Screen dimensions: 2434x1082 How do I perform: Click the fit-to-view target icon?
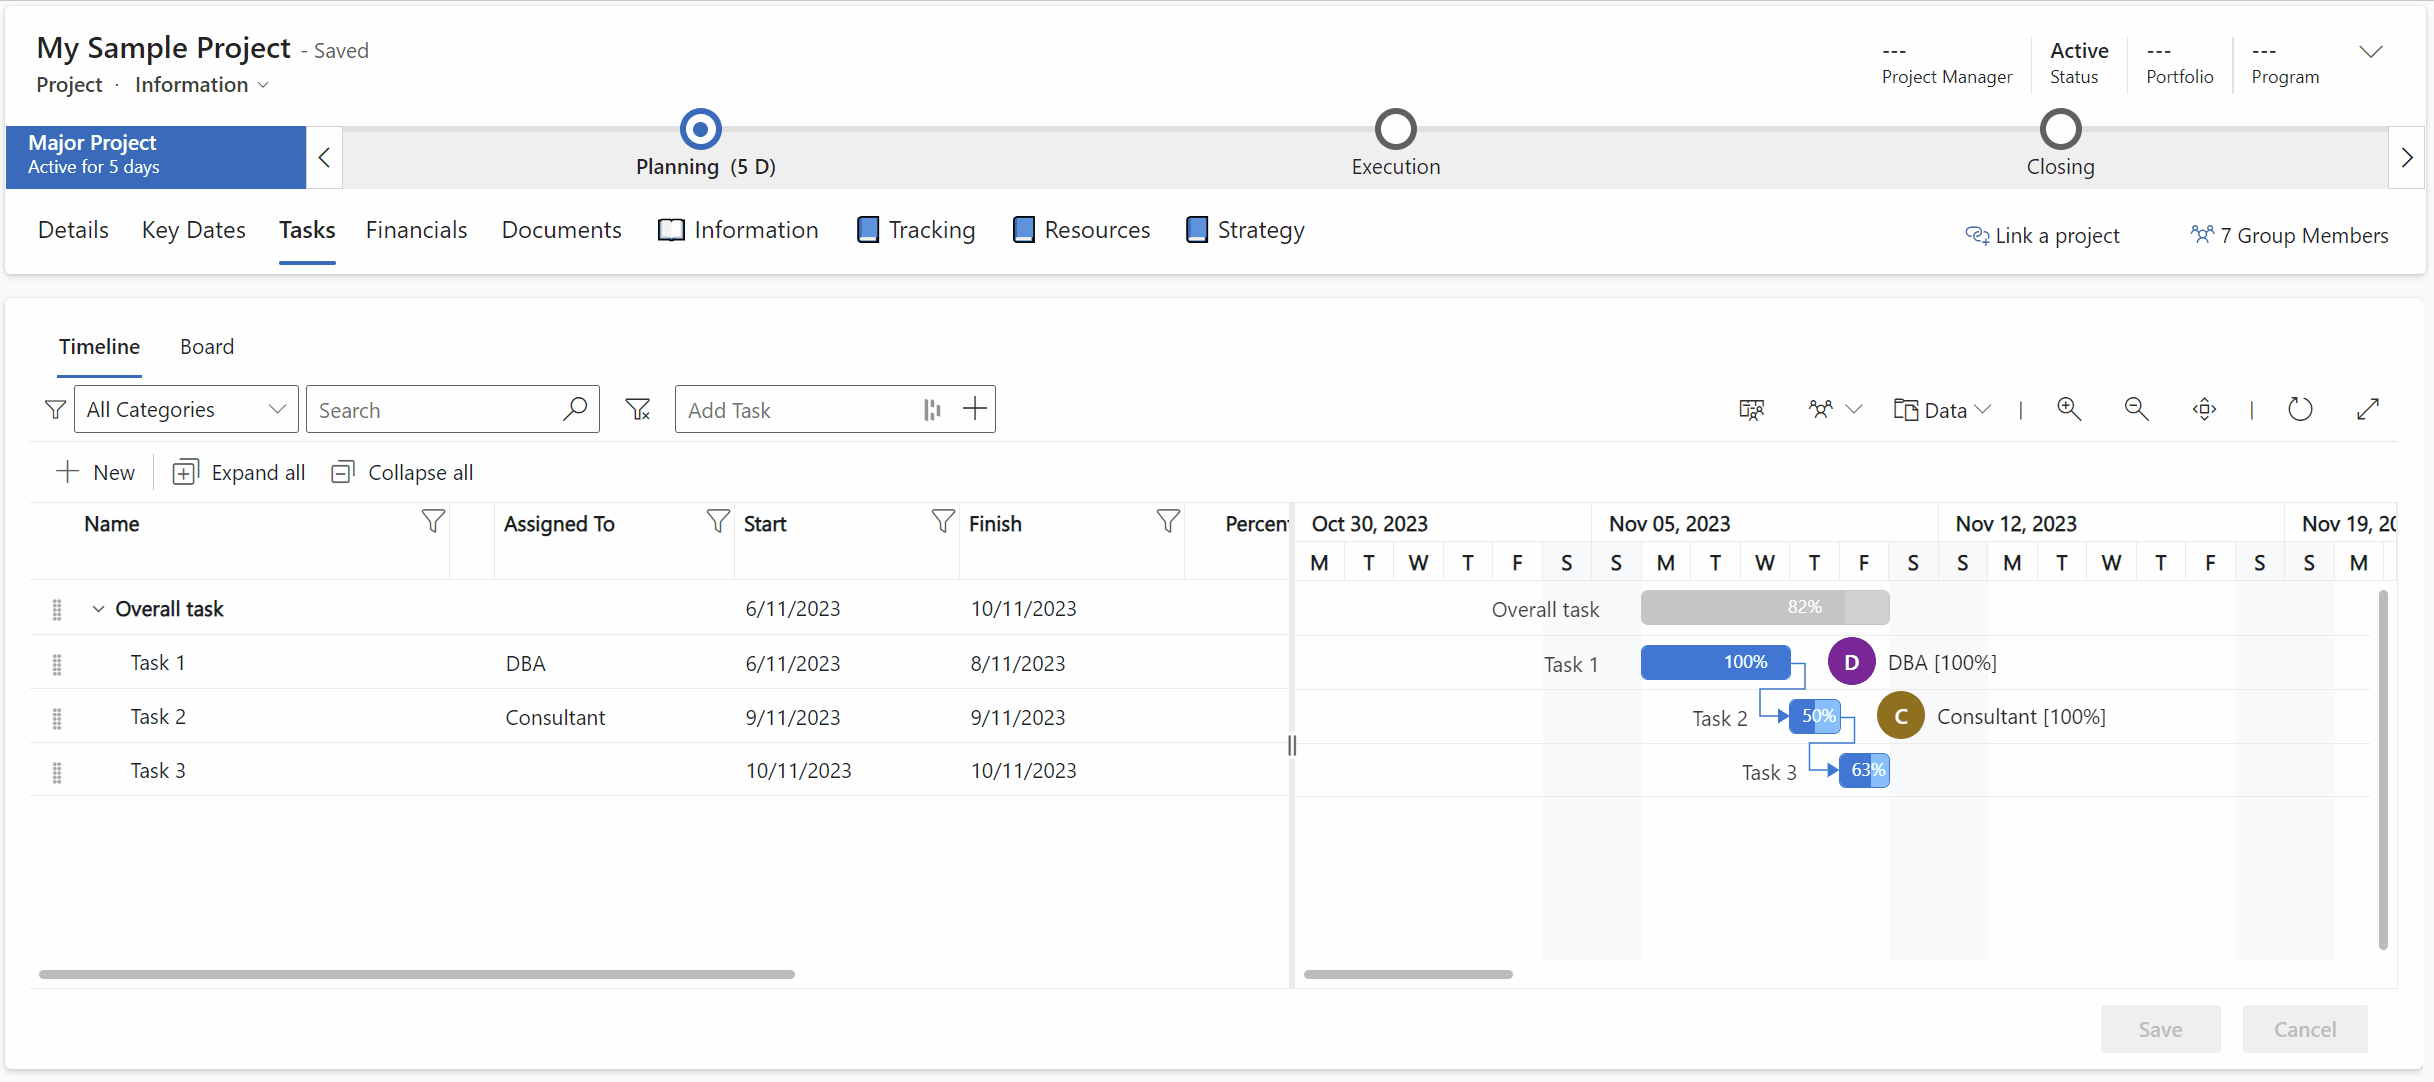[x=2204, y=409]
